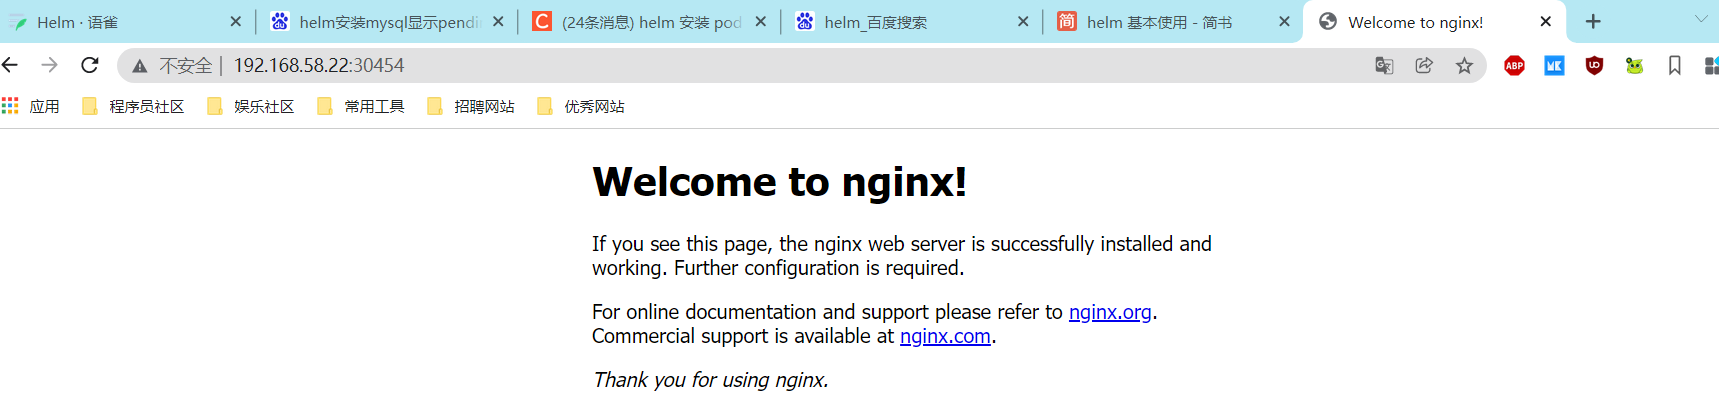The height and width of the screenshot is (416, 1719).
Task: Go forward to the next page
Action: [x=49, y=65]
